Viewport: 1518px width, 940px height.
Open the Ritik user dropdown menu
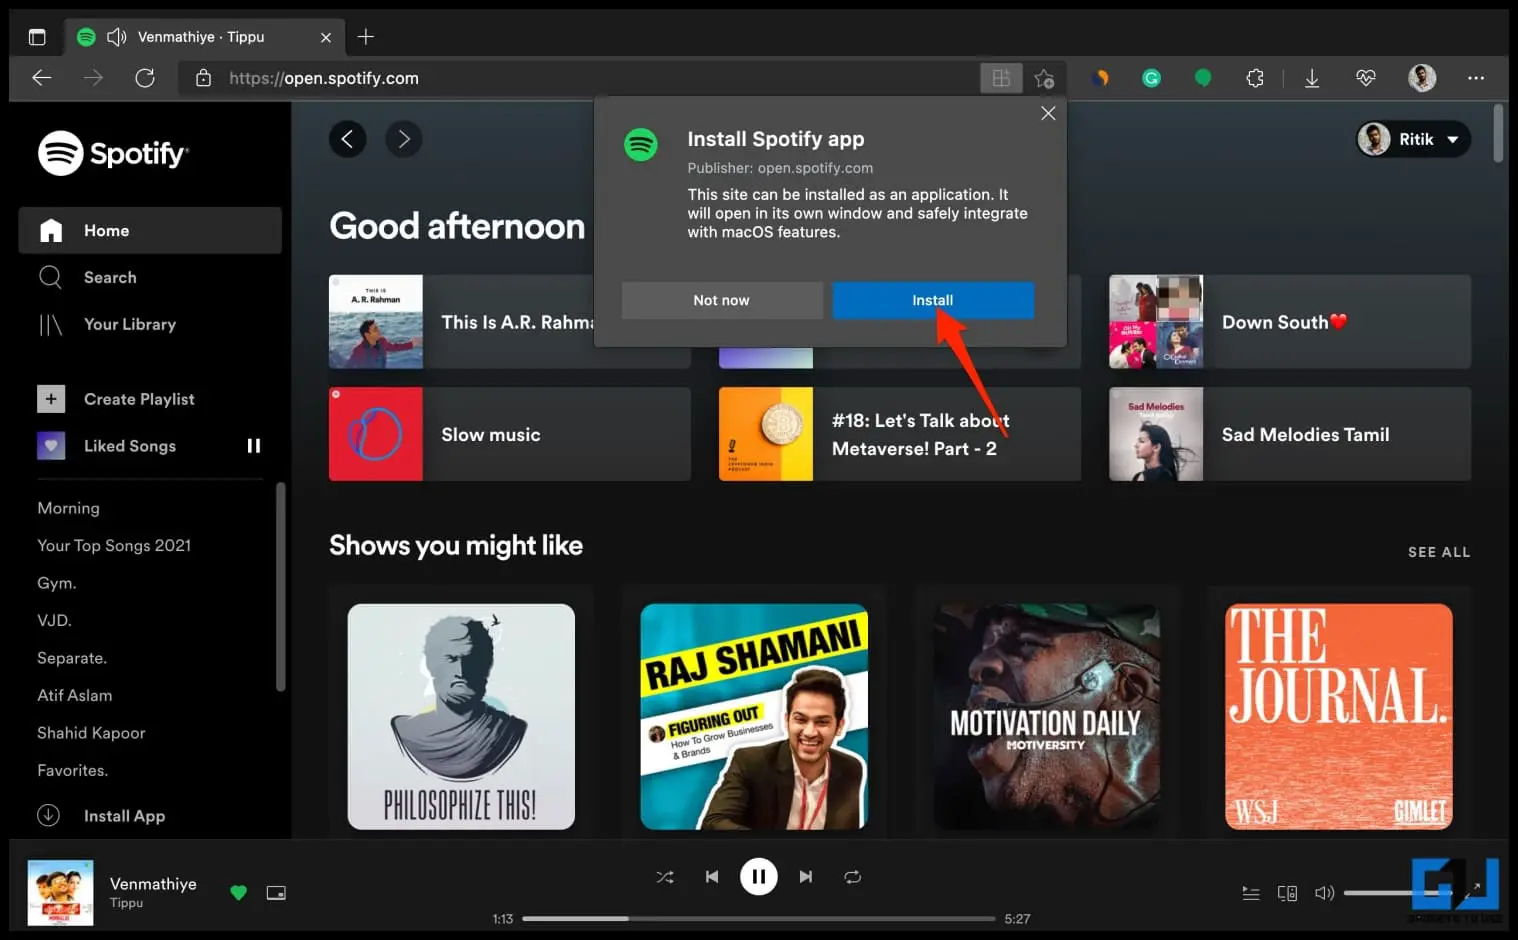[1413, 139]
